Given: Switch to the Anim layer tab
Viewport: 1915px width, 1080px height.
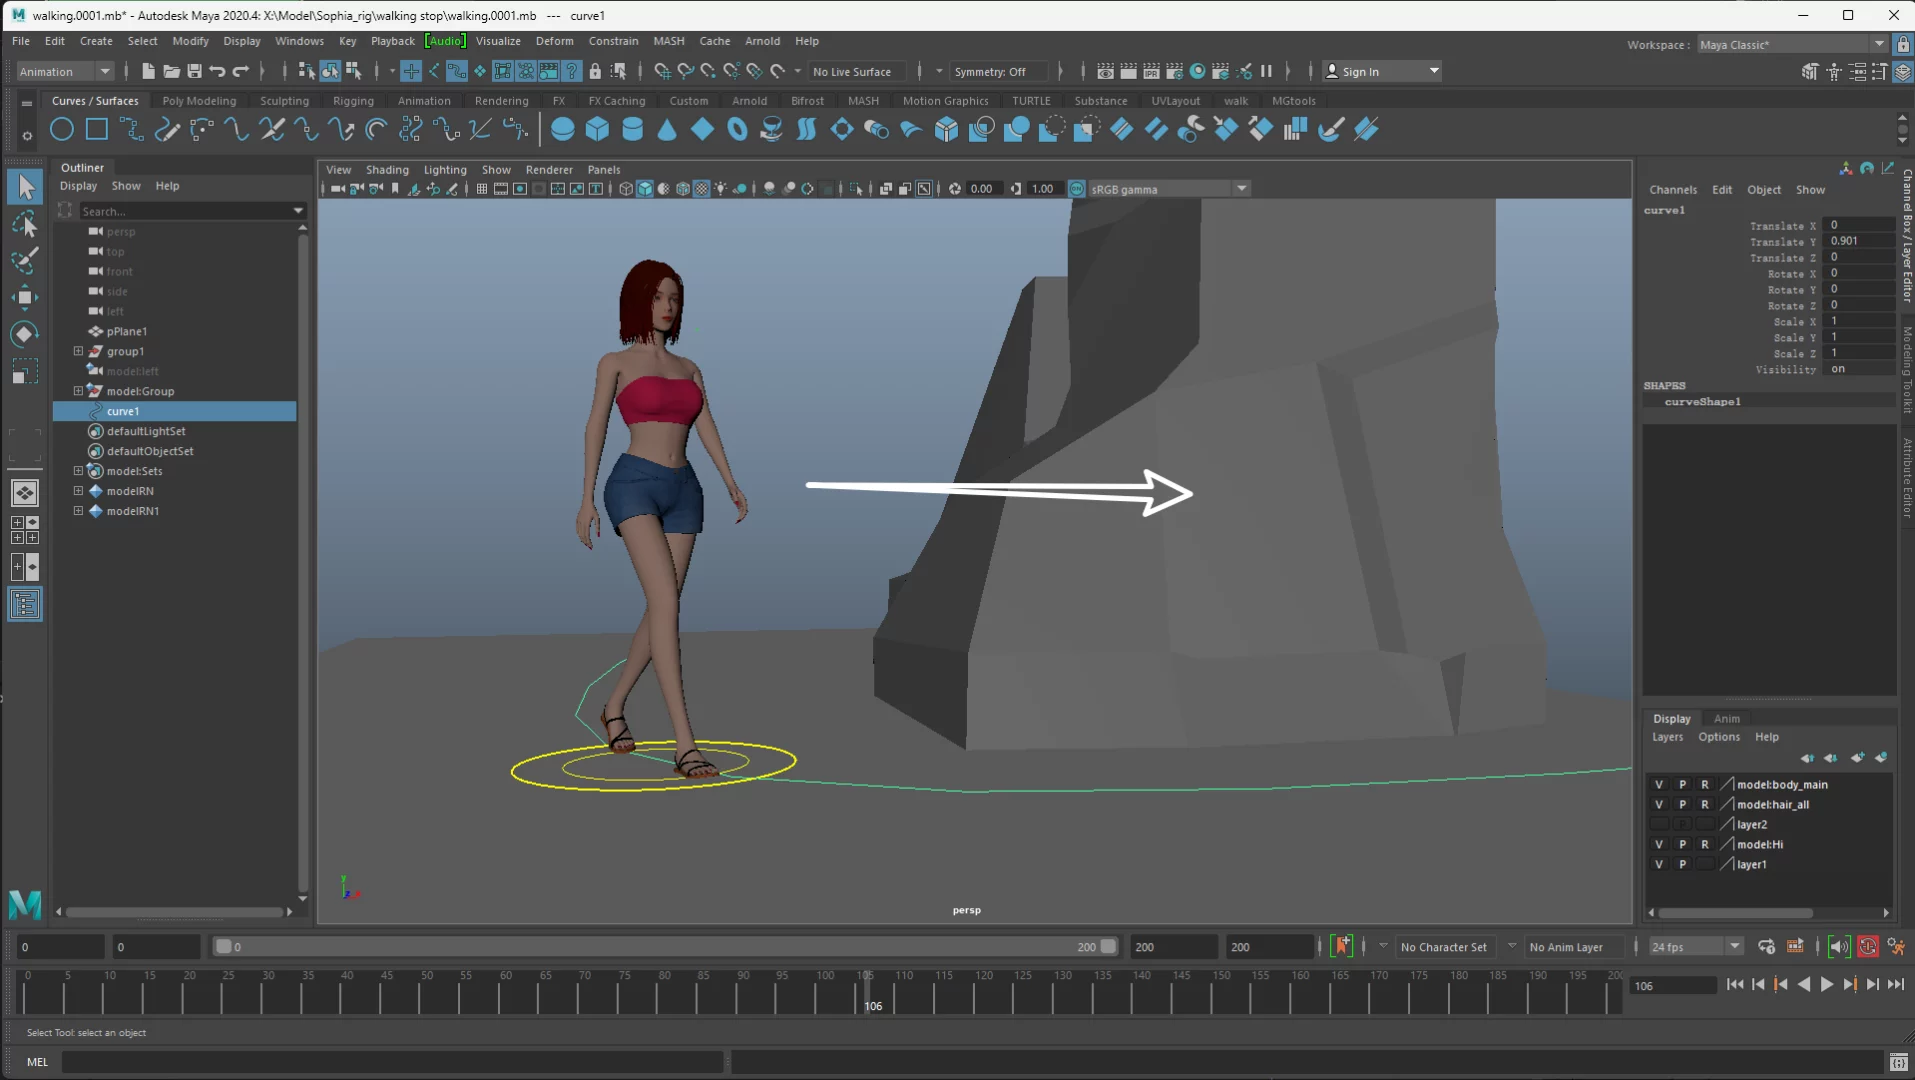Looking at the screenshot, I should pyautogui.click(x=1726, y=719).
